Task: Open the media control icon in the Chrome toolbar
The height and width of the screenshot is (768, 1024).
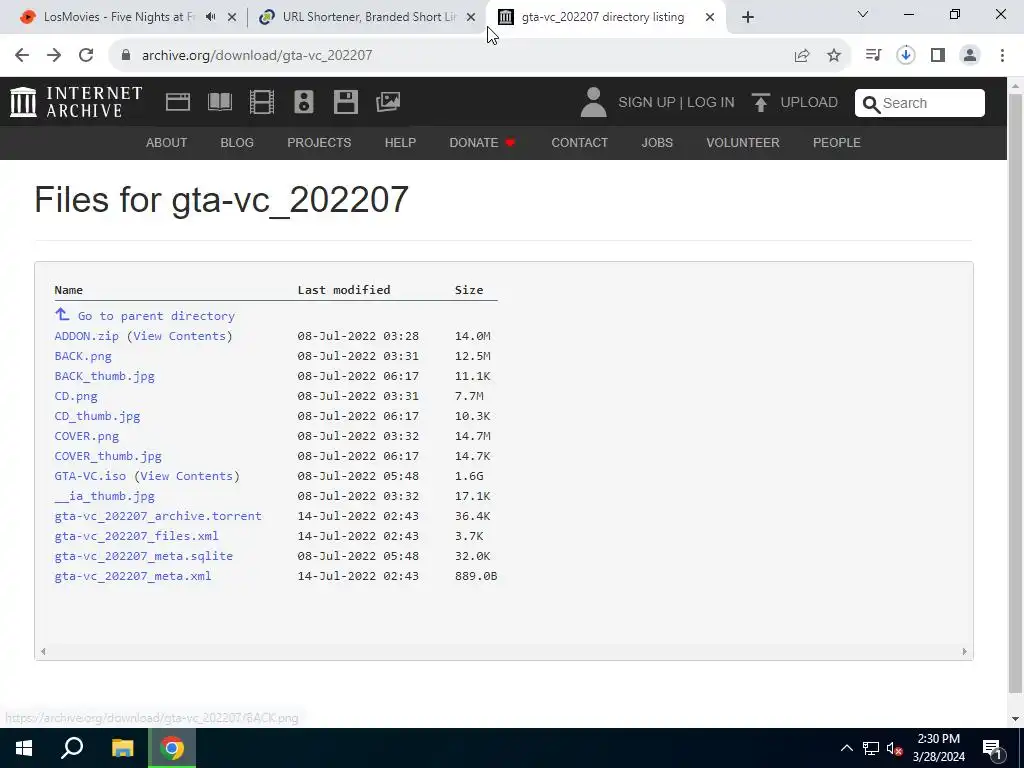Action: 873,56
